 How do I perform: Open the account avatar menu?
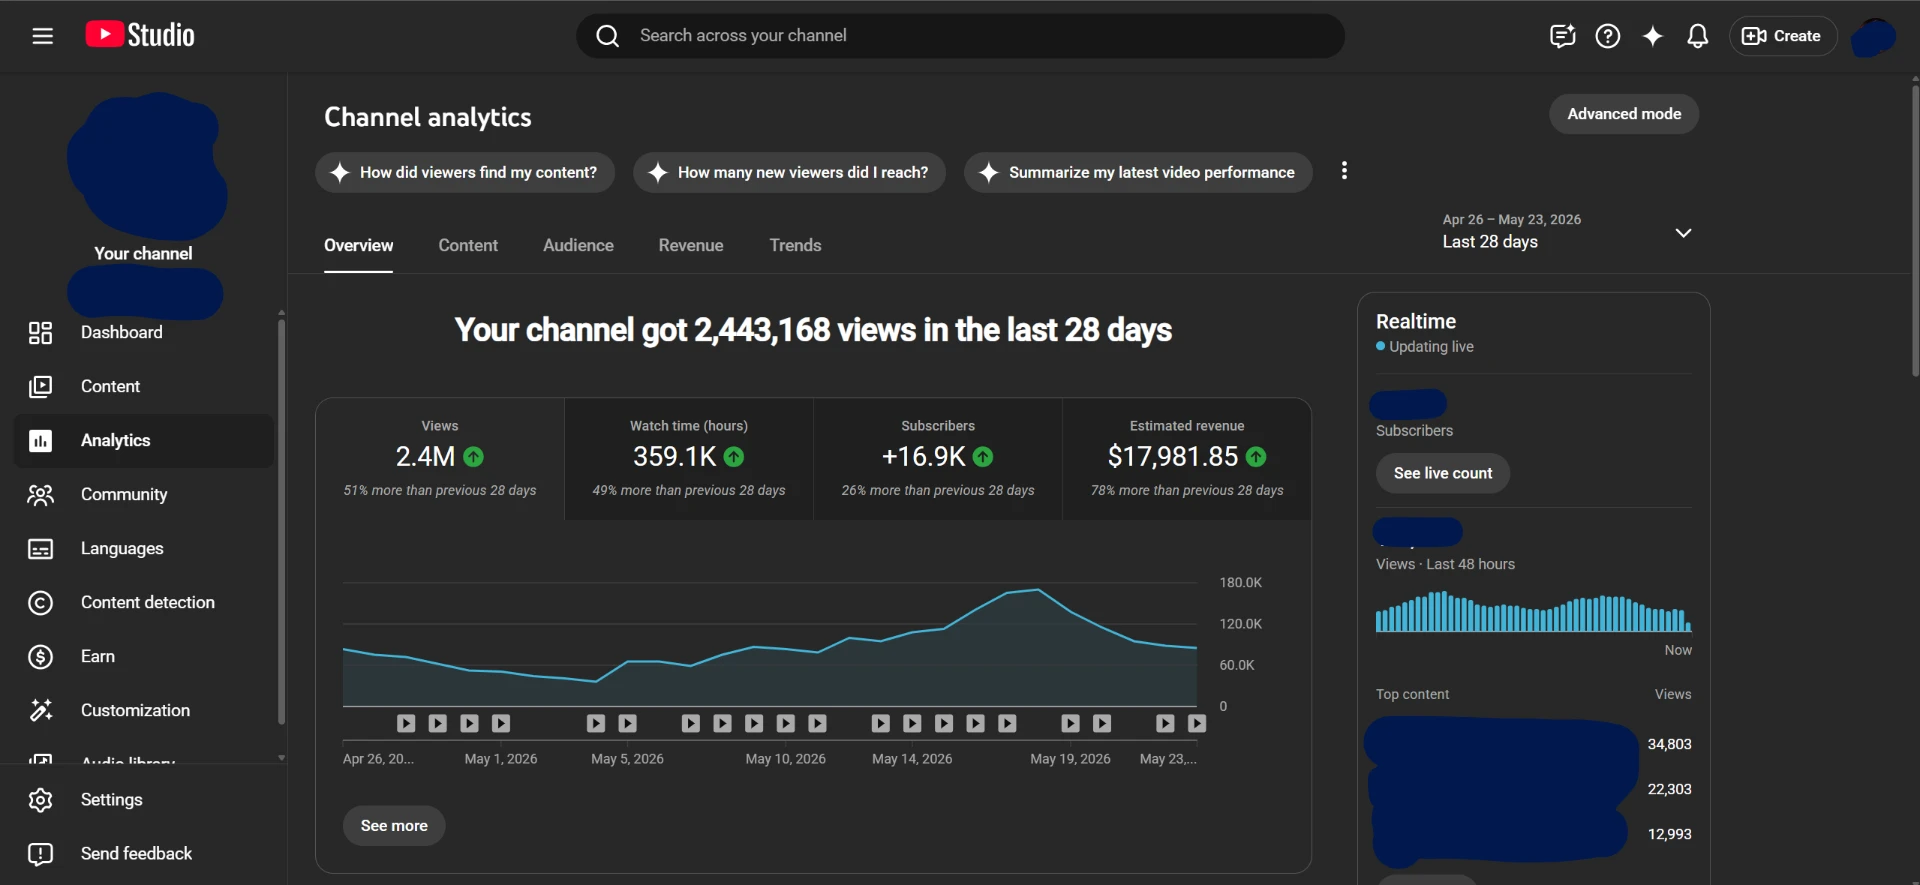pyautogui.click(x=1873, y=37)
